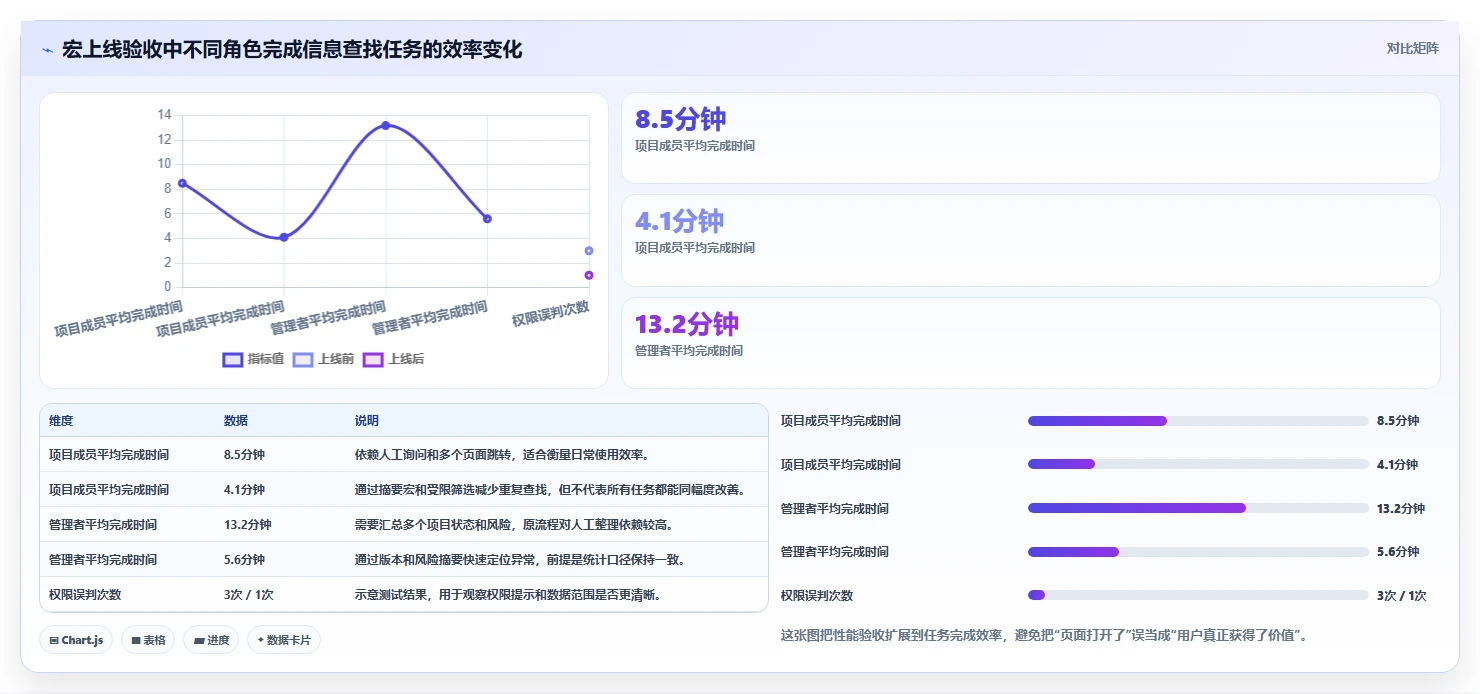This screenshot has width=1480, height=694.
Task: Select the 3次 / 1次 cell in the table
Action: (x=249, y=595)
